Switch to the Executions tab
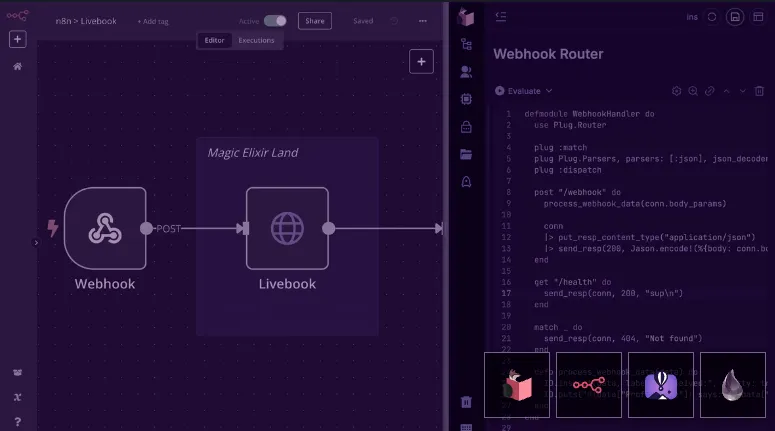 (x=256, y=40)
